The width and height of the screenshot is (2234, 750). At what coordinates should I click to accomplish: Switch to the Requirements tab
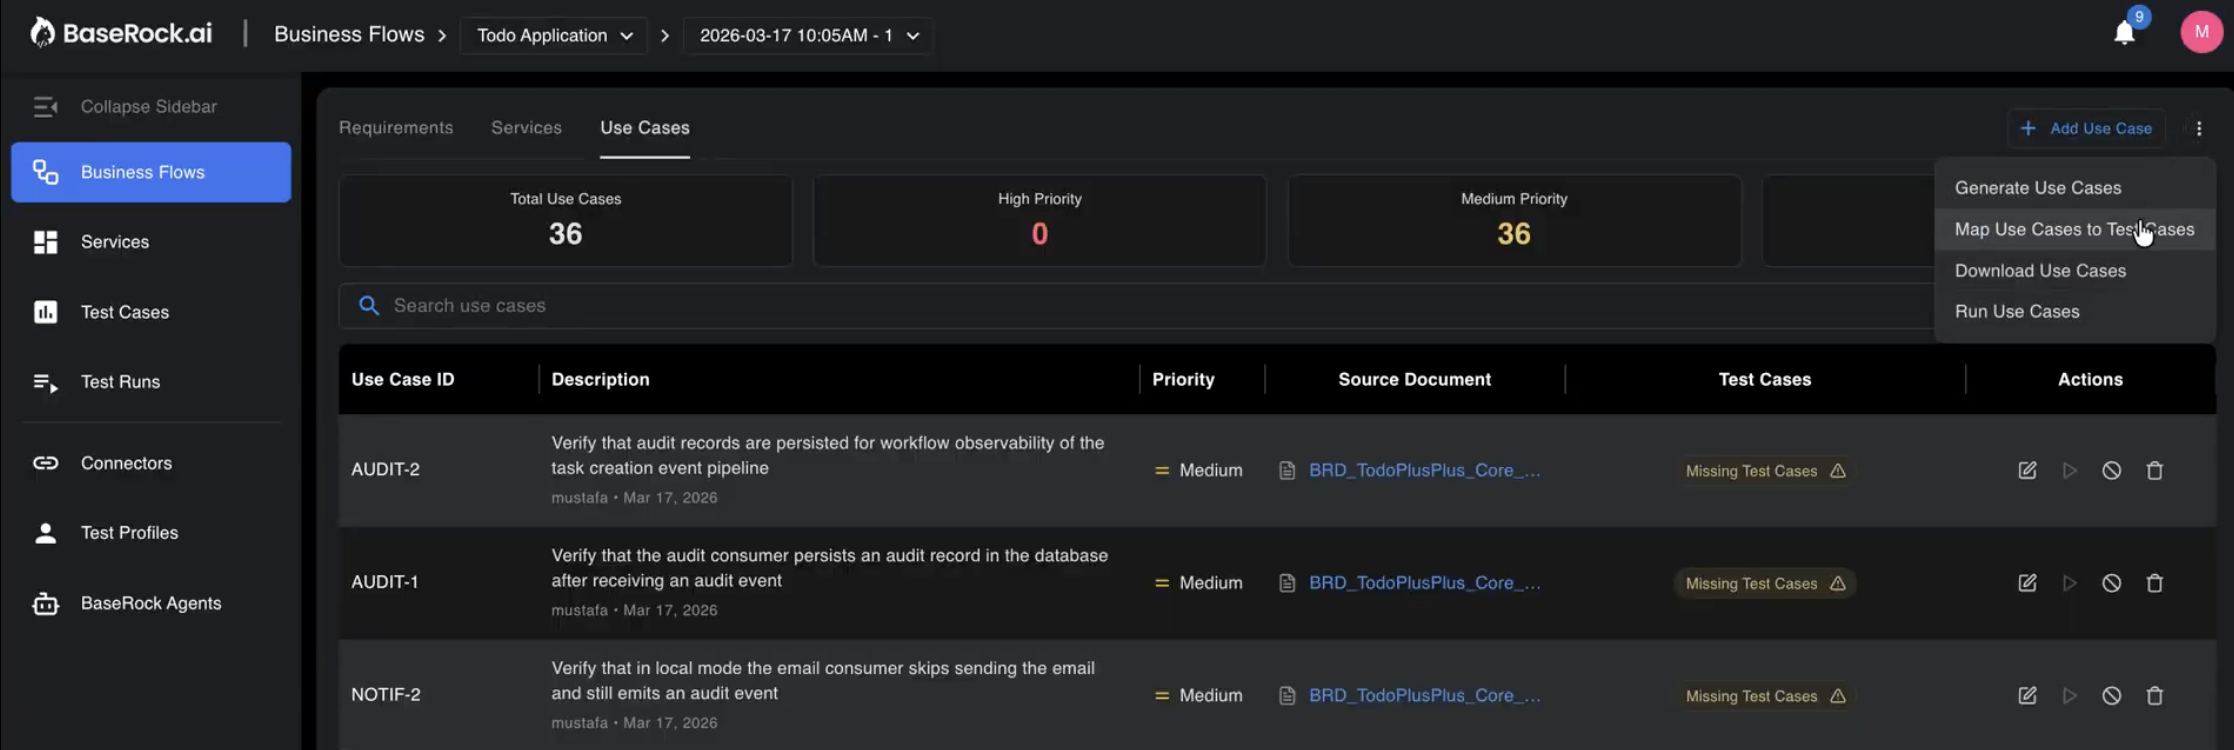coord(395,128)
